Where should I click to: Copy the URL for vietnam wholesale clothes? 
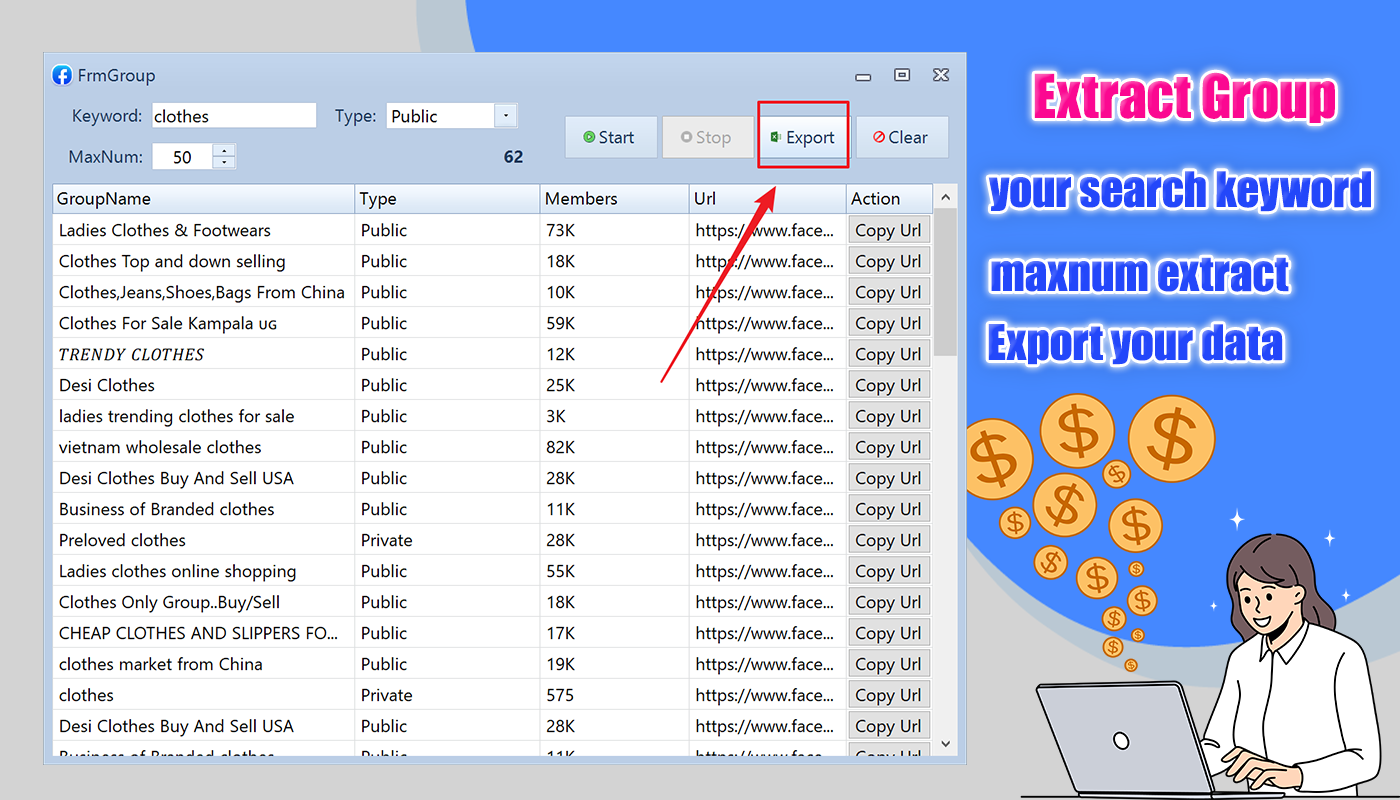[888, 446]
